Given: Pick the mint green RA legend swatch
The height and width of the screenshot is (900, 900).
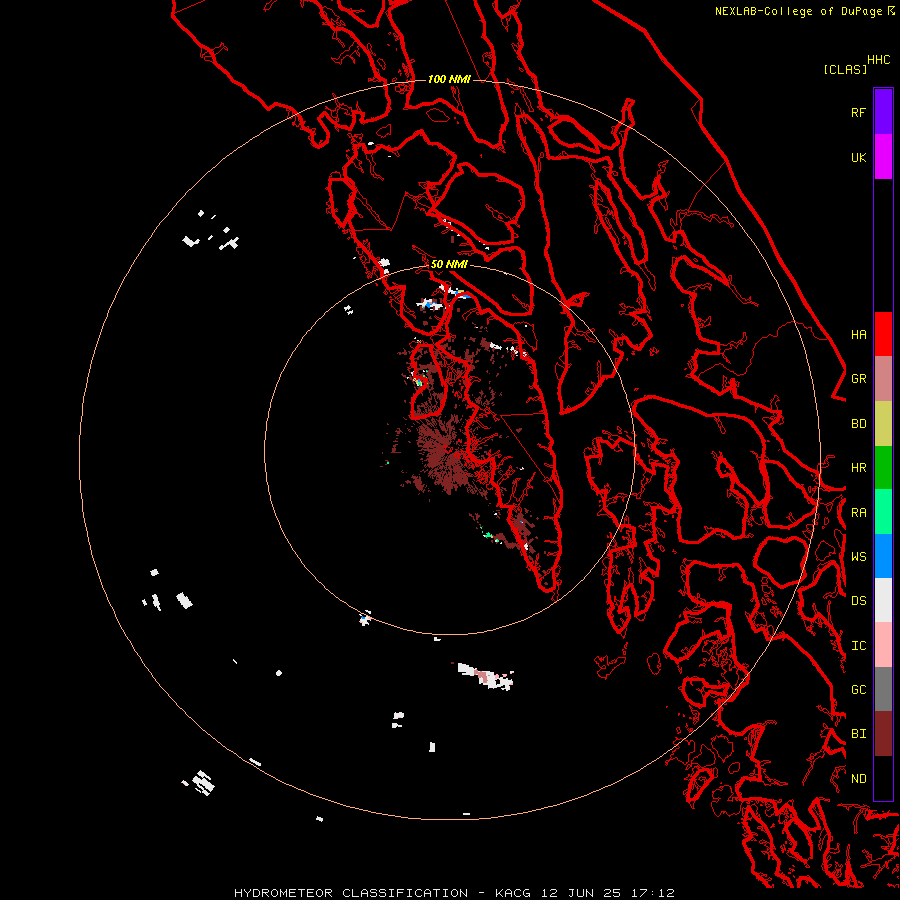Looking at the screenshot, I should coord(883,512).
